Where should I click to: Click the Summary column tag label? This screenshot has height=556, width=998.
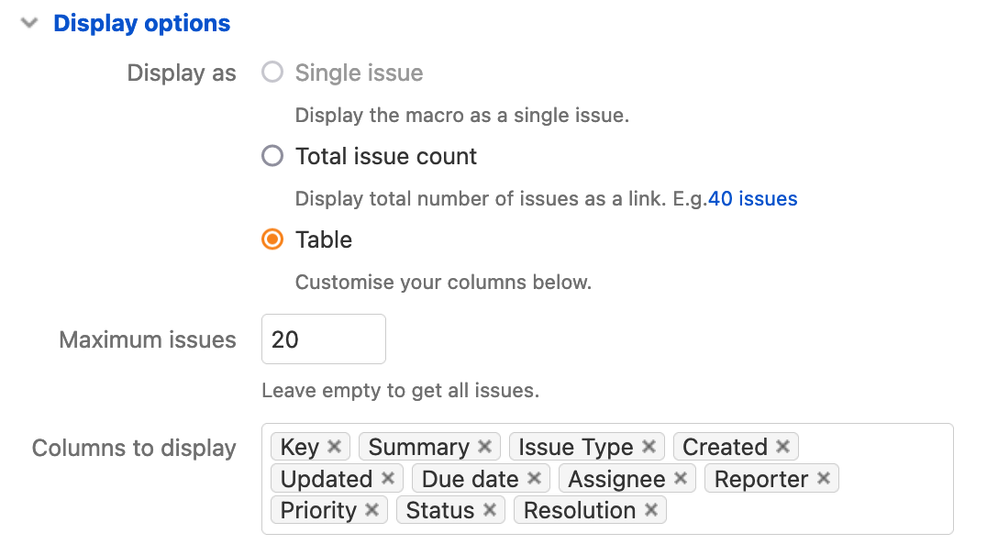click(x=418, y=447)
